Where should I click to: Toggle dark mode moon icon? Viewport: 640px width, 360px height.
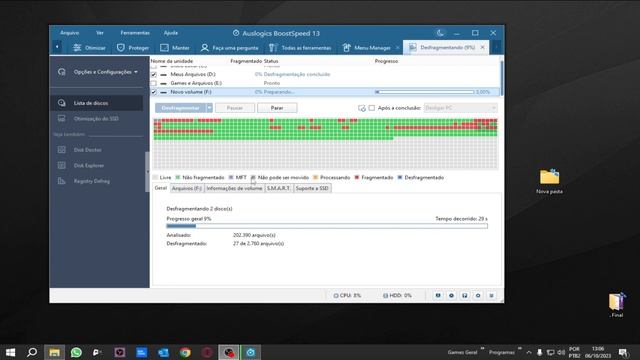440,33
